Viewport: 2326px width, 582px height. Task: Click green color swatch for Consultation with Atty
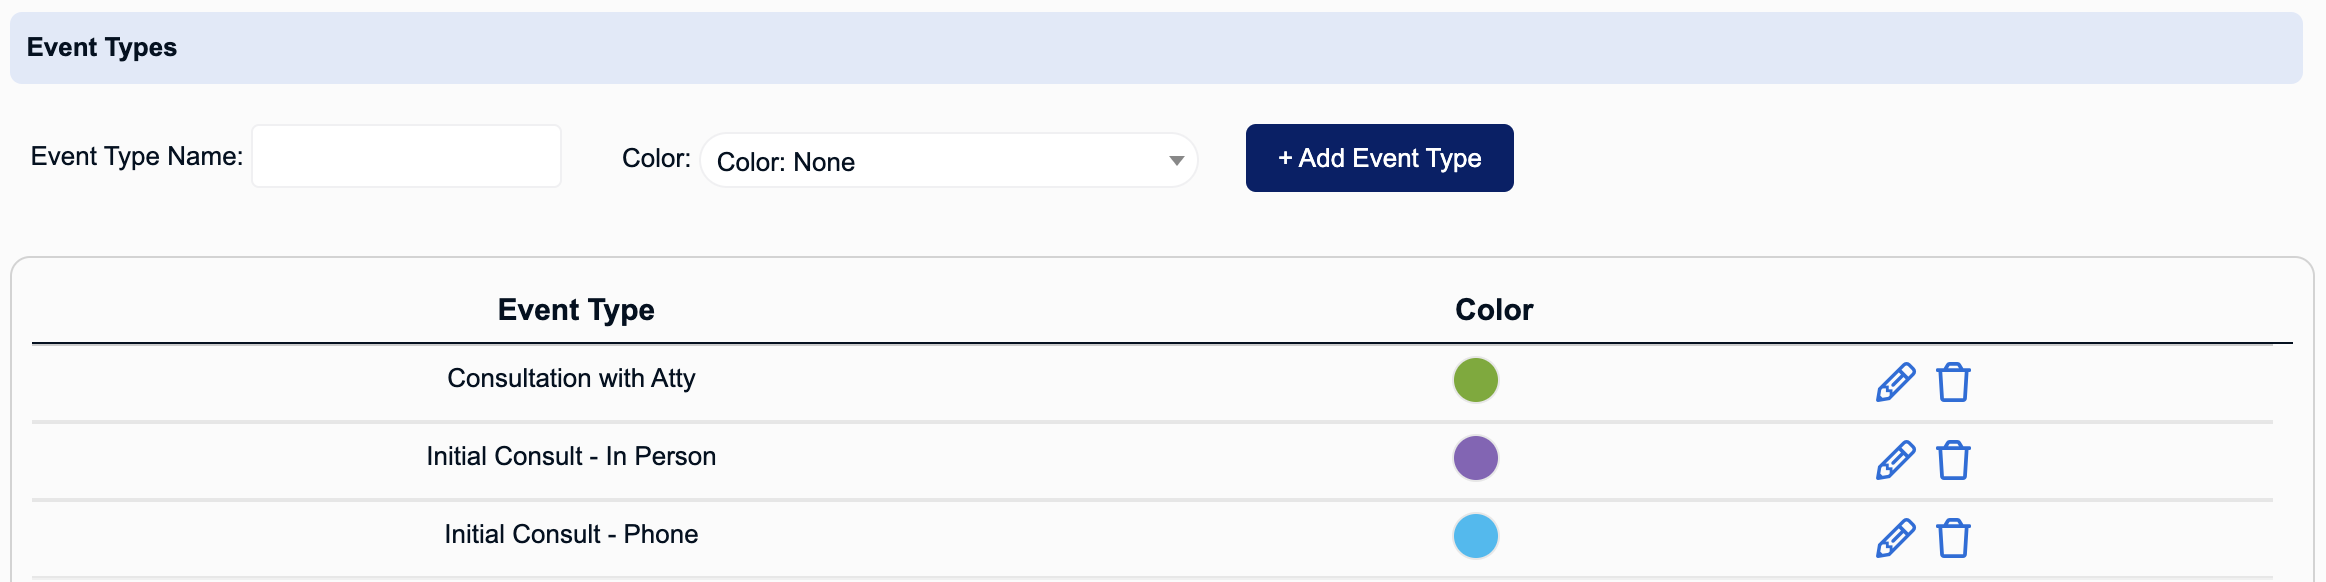pos(1475,380)
